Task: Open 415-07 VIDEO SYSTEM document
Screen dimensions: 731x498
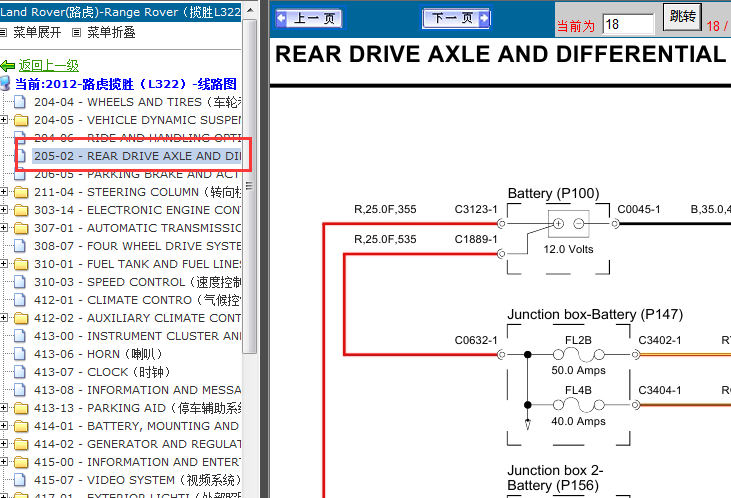Action: click(138, 480)
